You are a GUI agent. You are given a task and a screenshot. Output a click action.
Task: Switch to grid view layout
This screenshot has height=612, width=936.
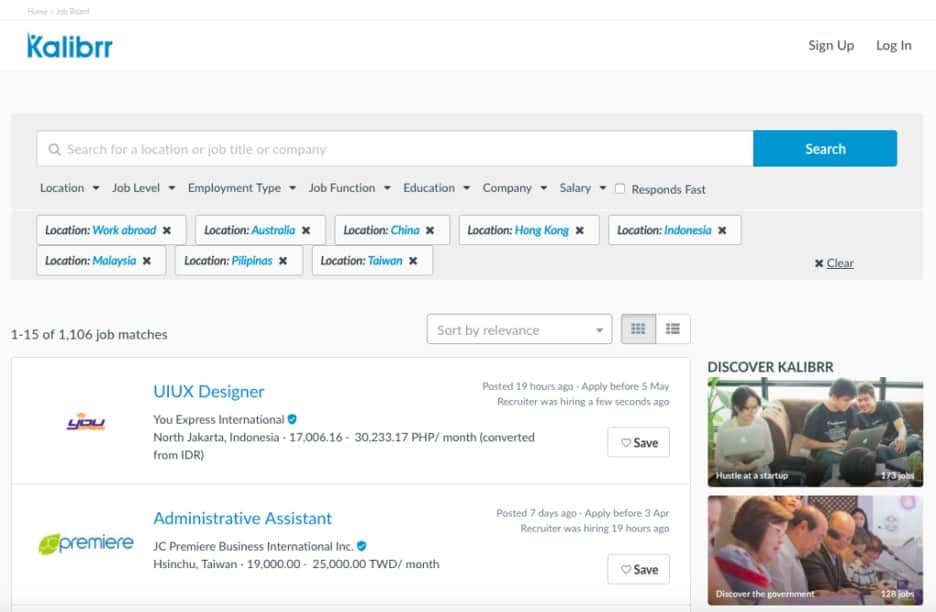click(x=638, y=329)
